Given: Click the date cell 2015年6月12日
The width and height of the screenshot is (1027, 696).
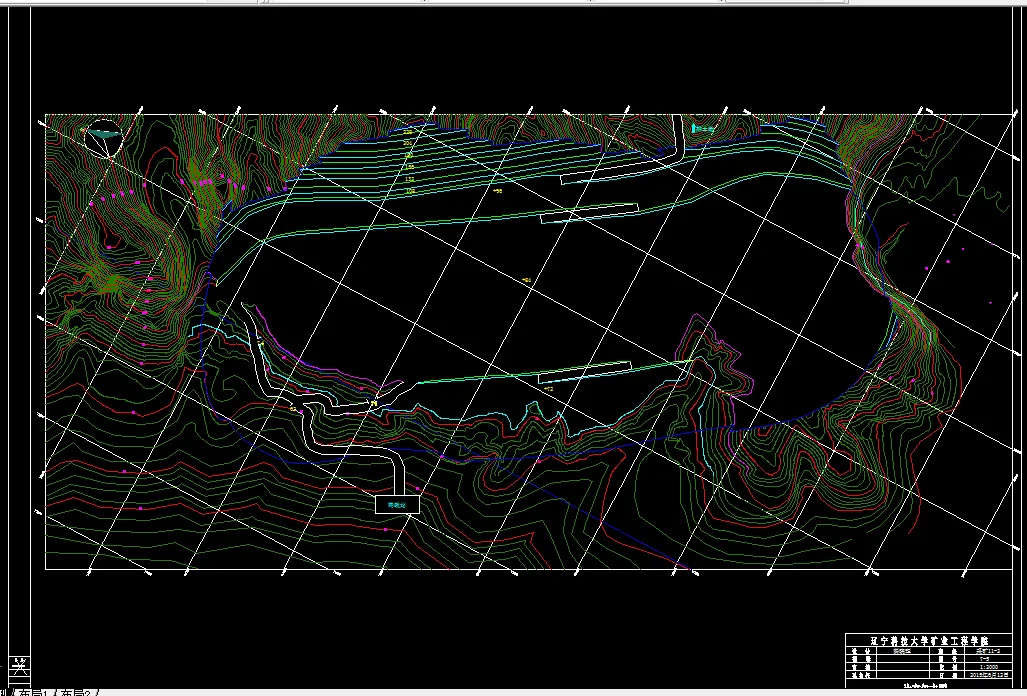Looking at the screenshot, I should coord(991,674).
